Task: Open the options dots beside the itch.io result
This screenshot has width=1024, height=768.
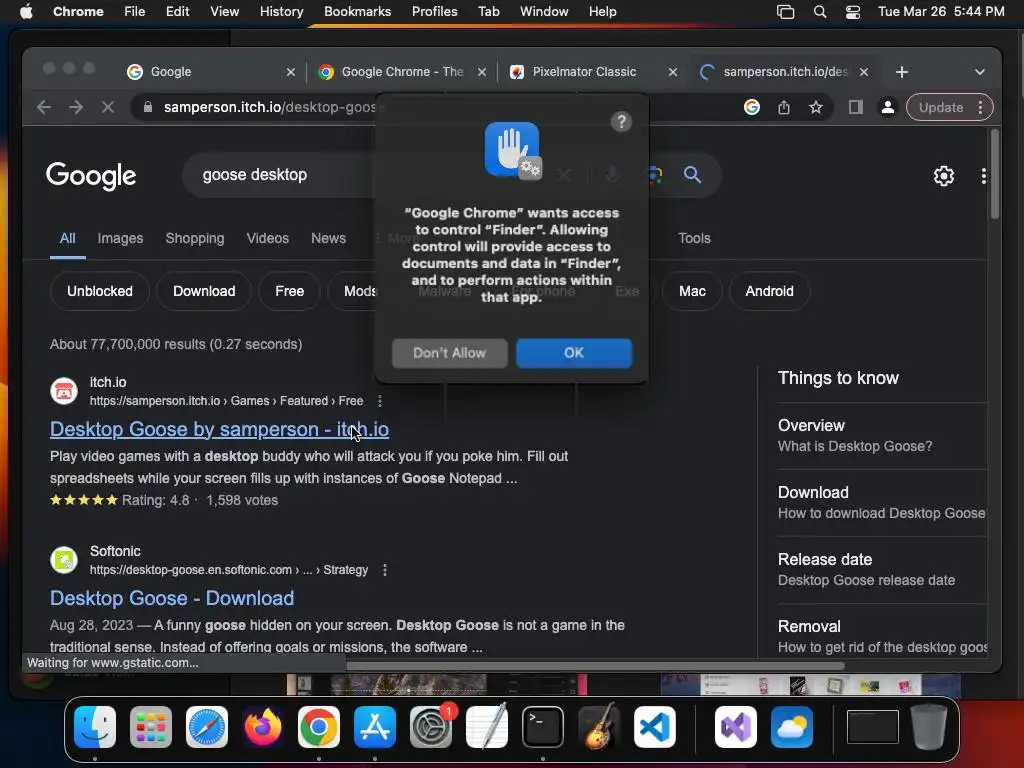Action: pyautogui.click(x=379, y=401)
